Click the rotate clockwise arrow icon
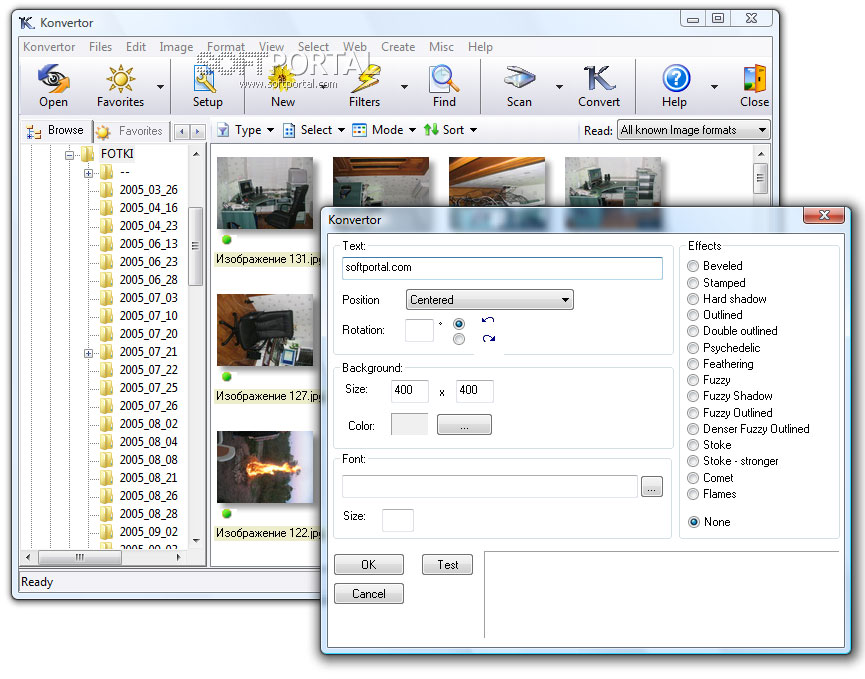 [x=488, y=338]
